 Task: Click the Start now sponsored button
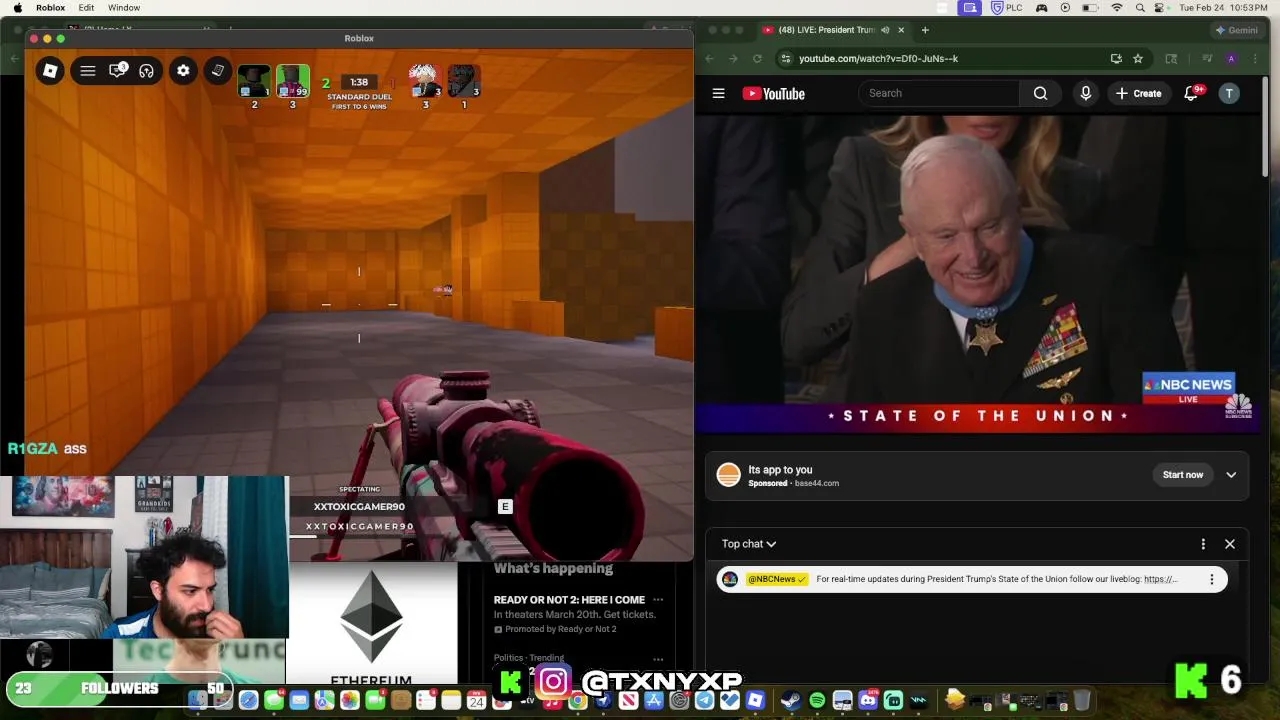1183,475
